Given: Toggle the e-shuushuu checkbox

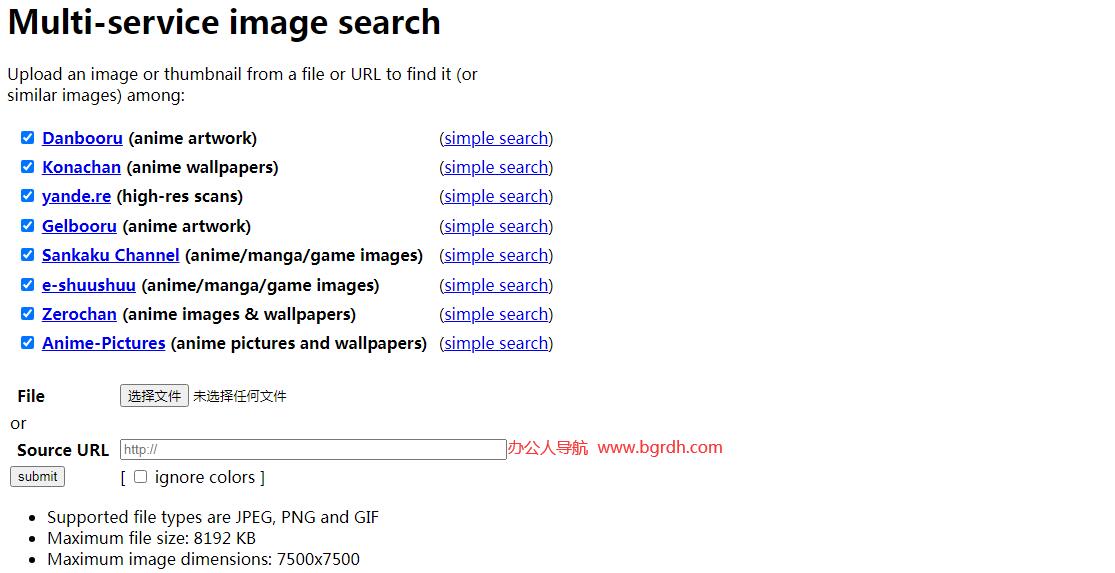Looking at the screenshot, I should 27,284.
